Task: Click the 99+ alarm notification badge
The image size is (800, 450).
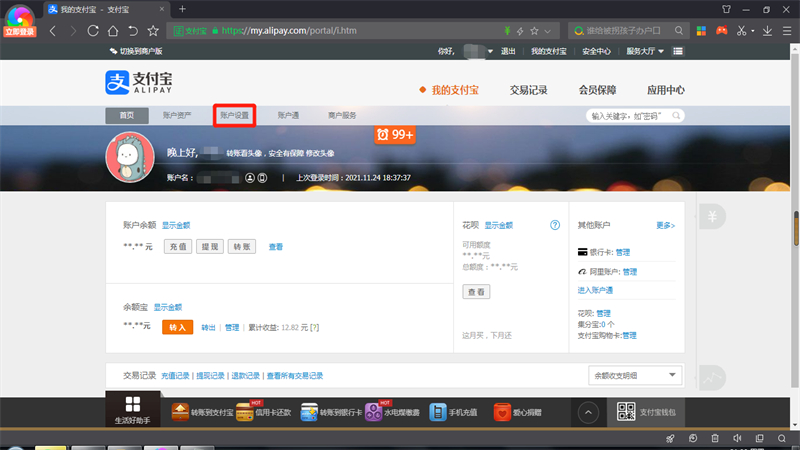Action: [395, 135]
